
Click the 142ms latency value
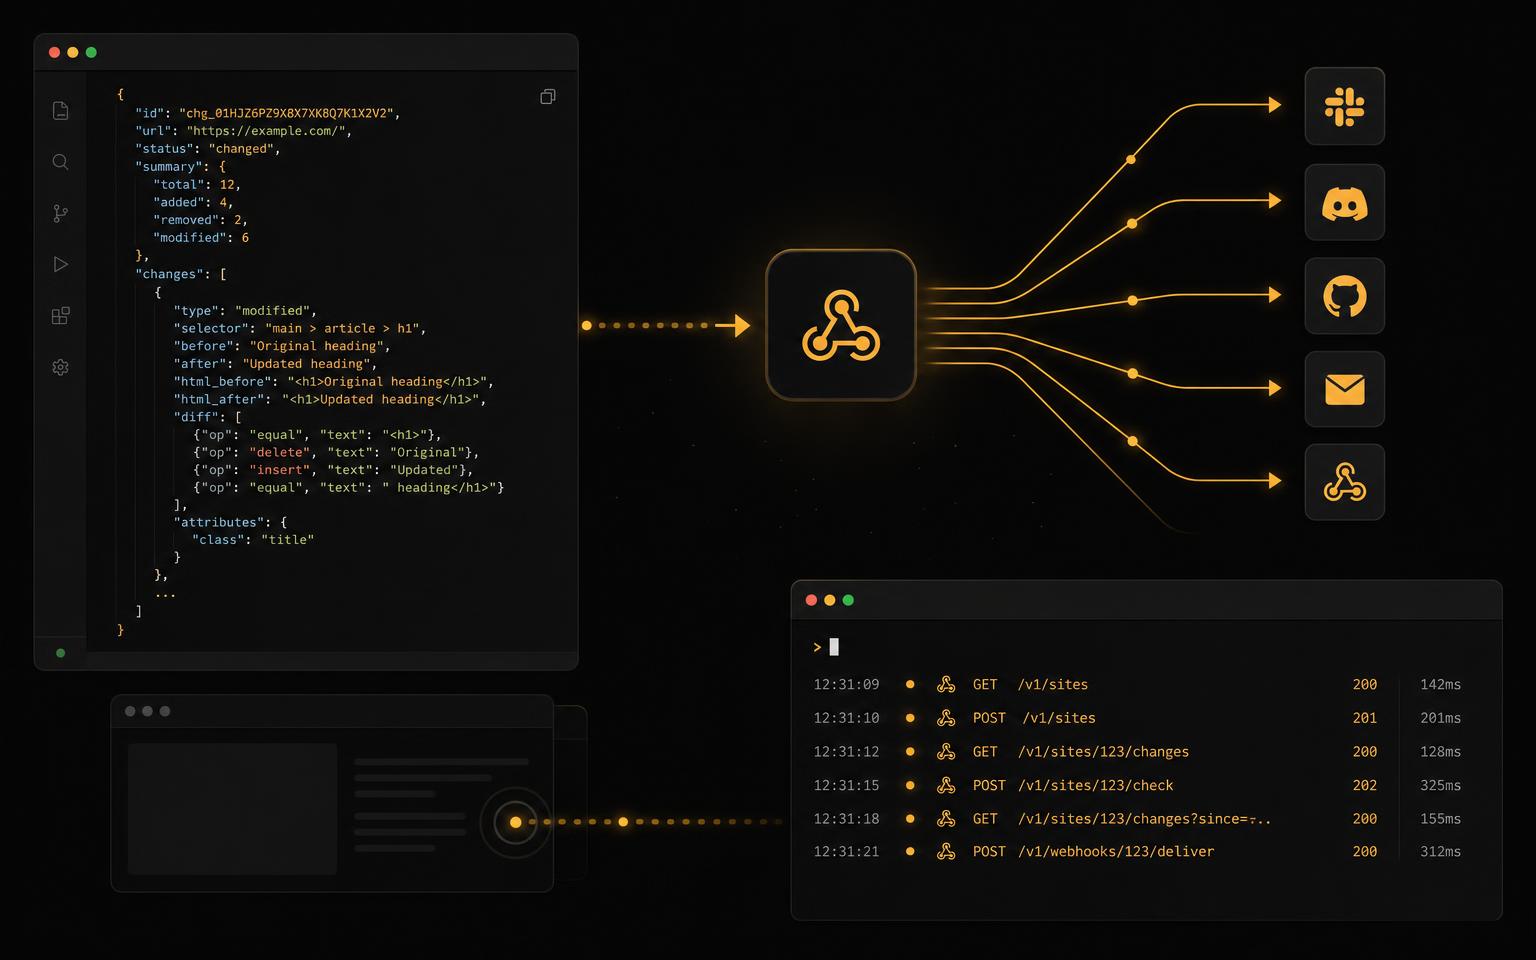1441,684
